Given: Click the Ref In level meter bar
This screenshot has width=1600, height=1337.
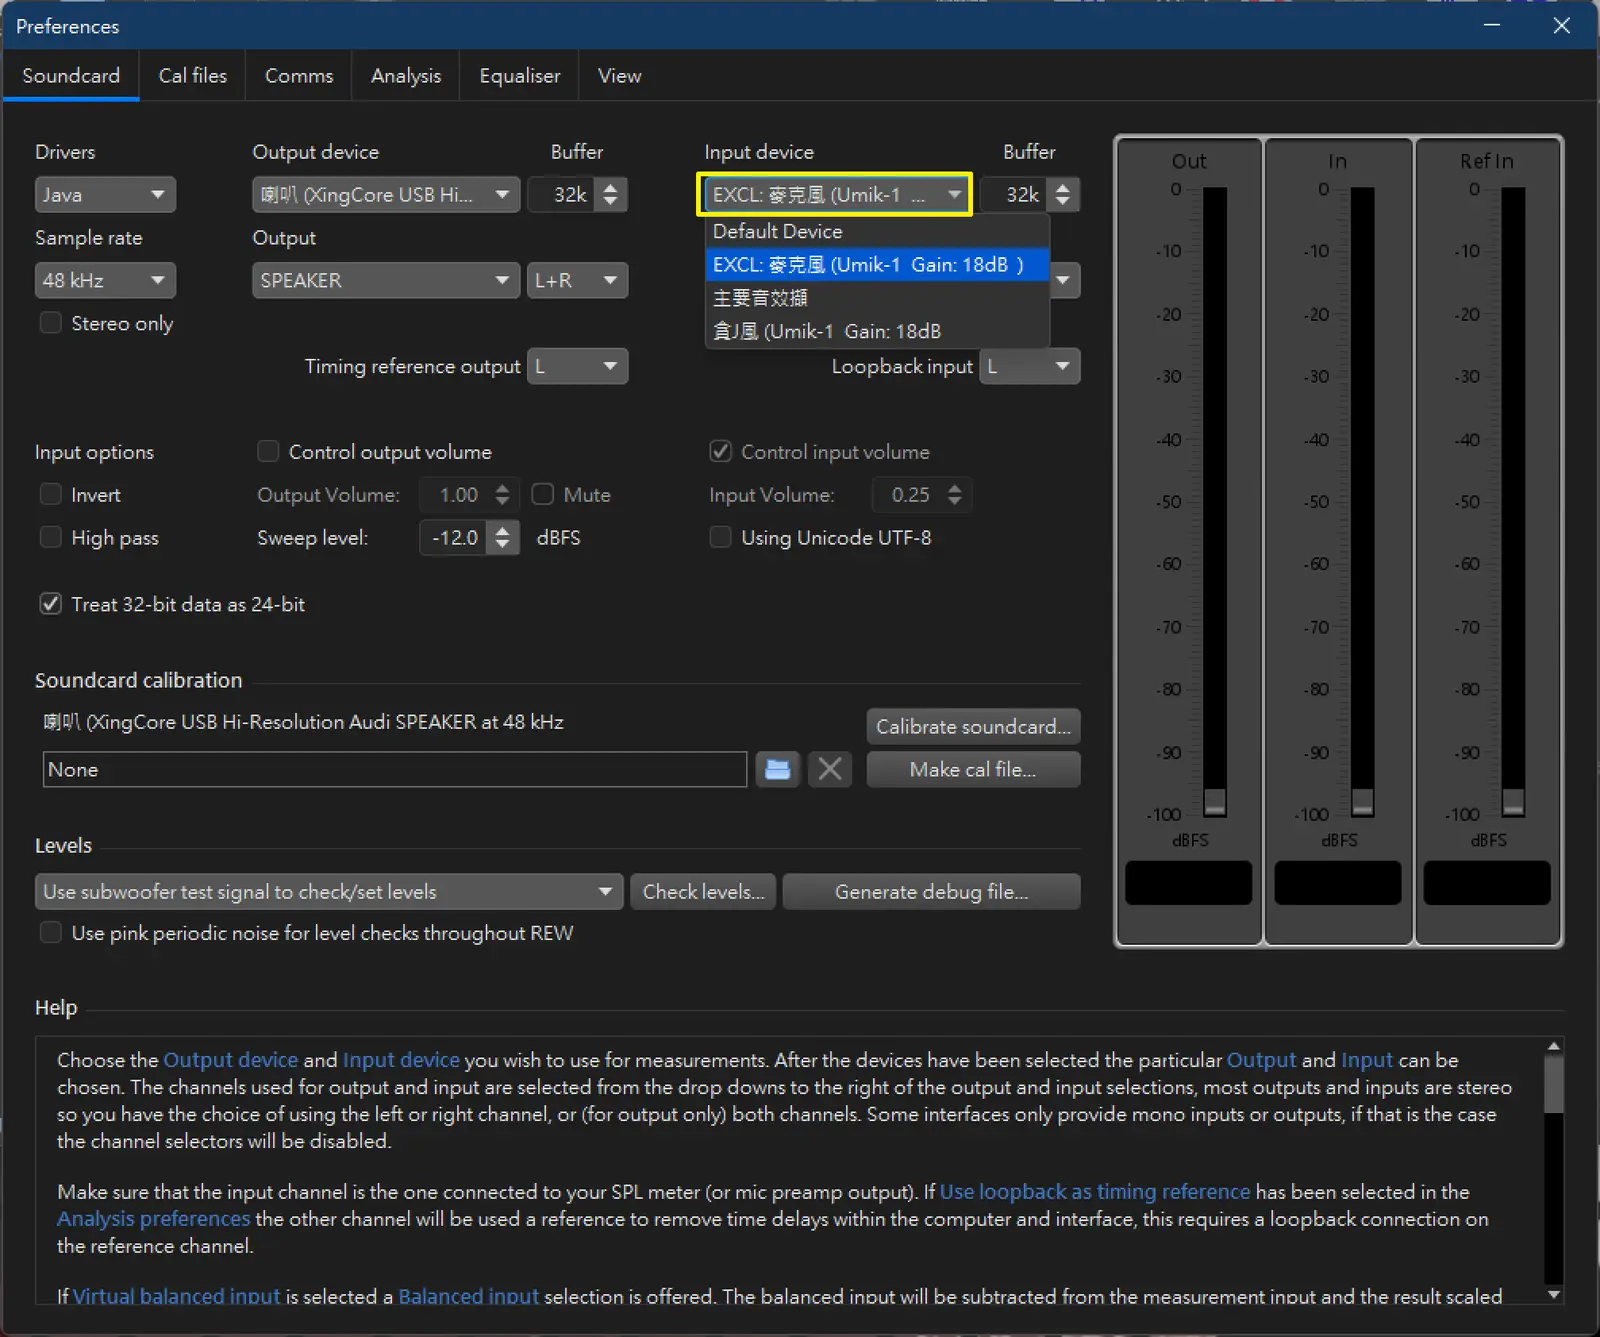Looking at the screenshot, I should tap(1513, 501).
